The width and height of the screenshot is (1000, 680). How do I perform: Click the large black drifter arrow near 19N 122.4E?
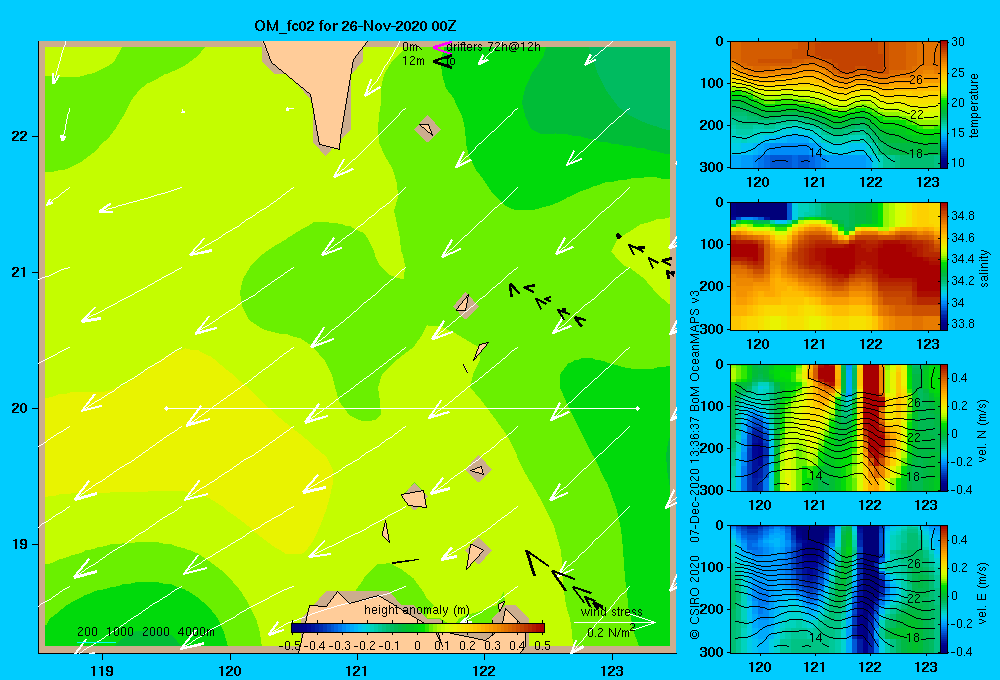pyautogui.click(x=537, y=562)
